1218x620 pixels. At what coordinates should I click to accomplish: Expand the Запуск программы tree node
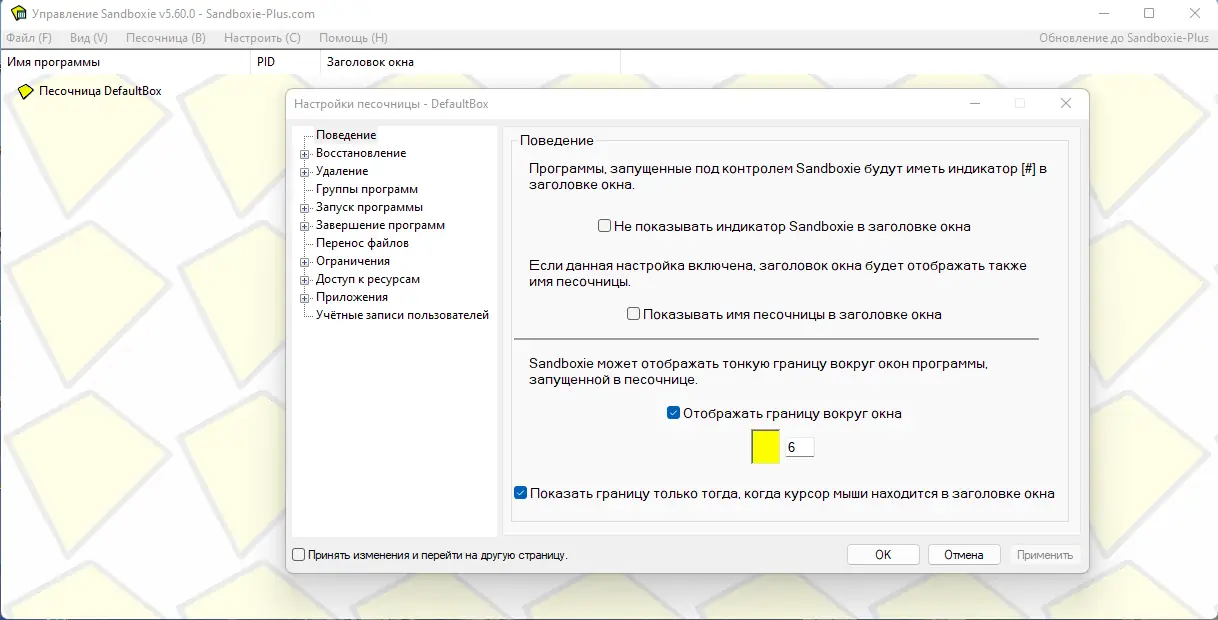304,208
